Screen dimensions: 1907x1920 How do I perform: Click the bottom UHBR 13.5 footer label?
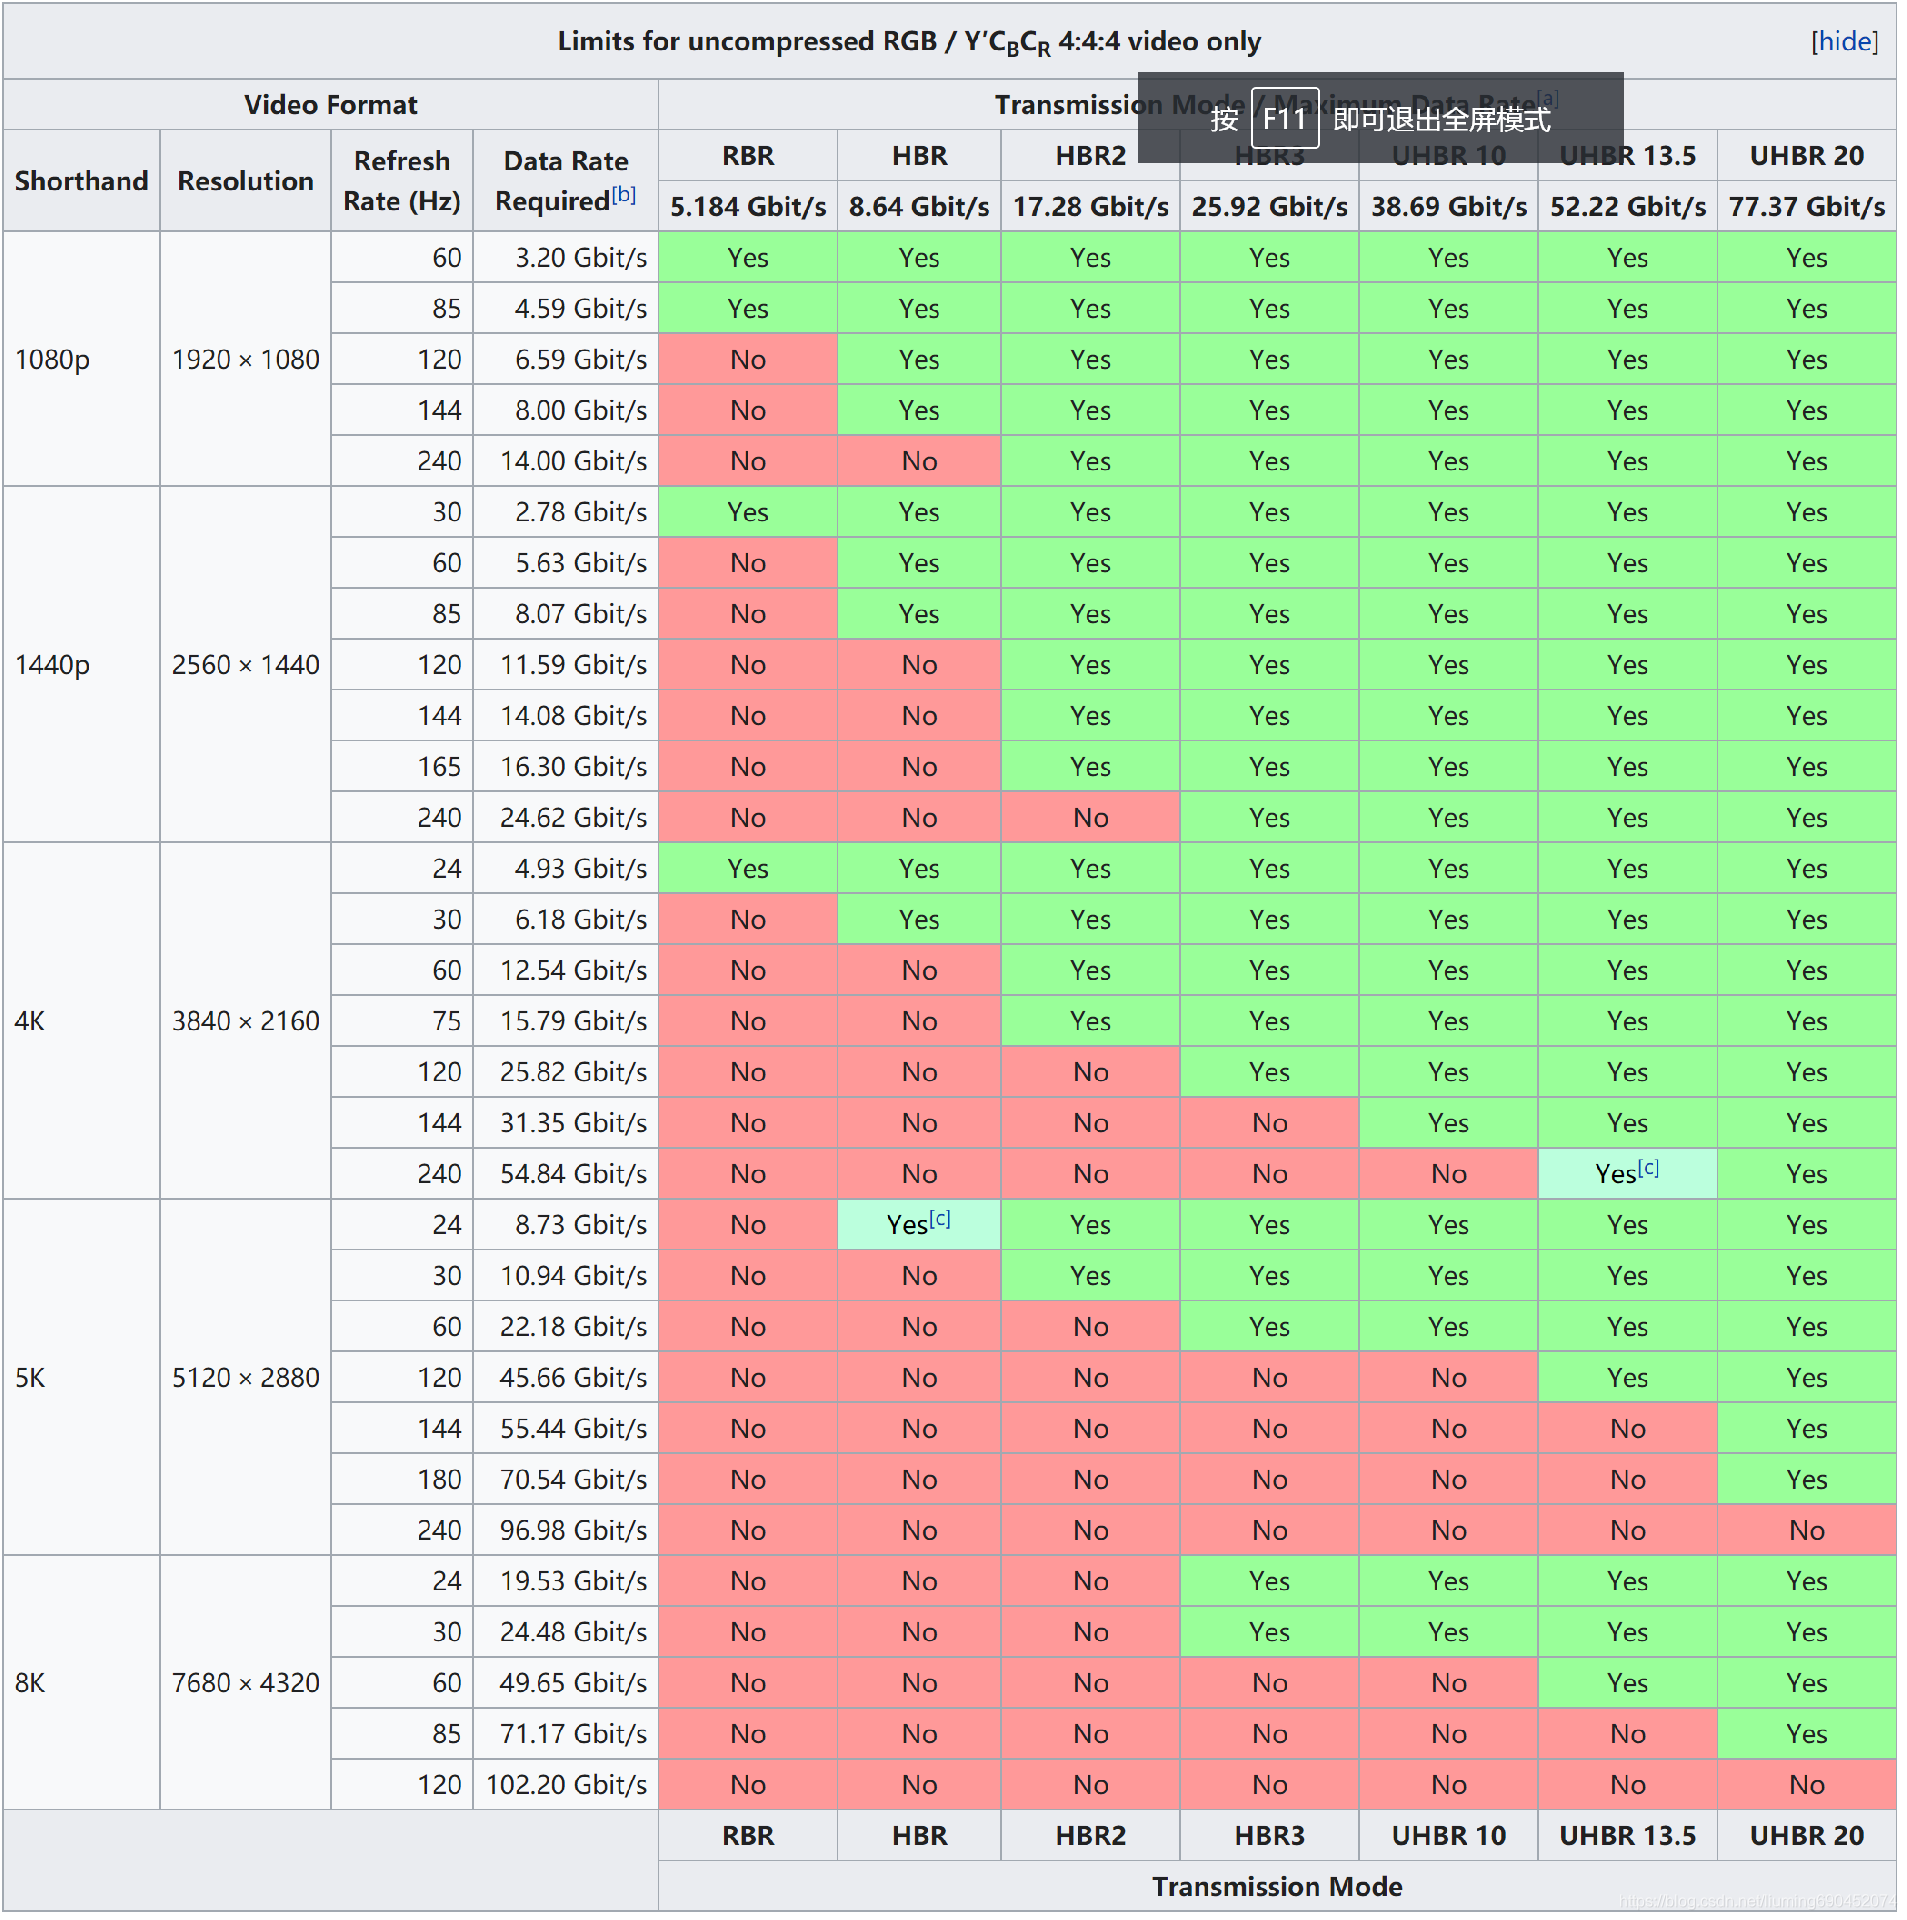pyautogui.click(x=1627, y=1835)
